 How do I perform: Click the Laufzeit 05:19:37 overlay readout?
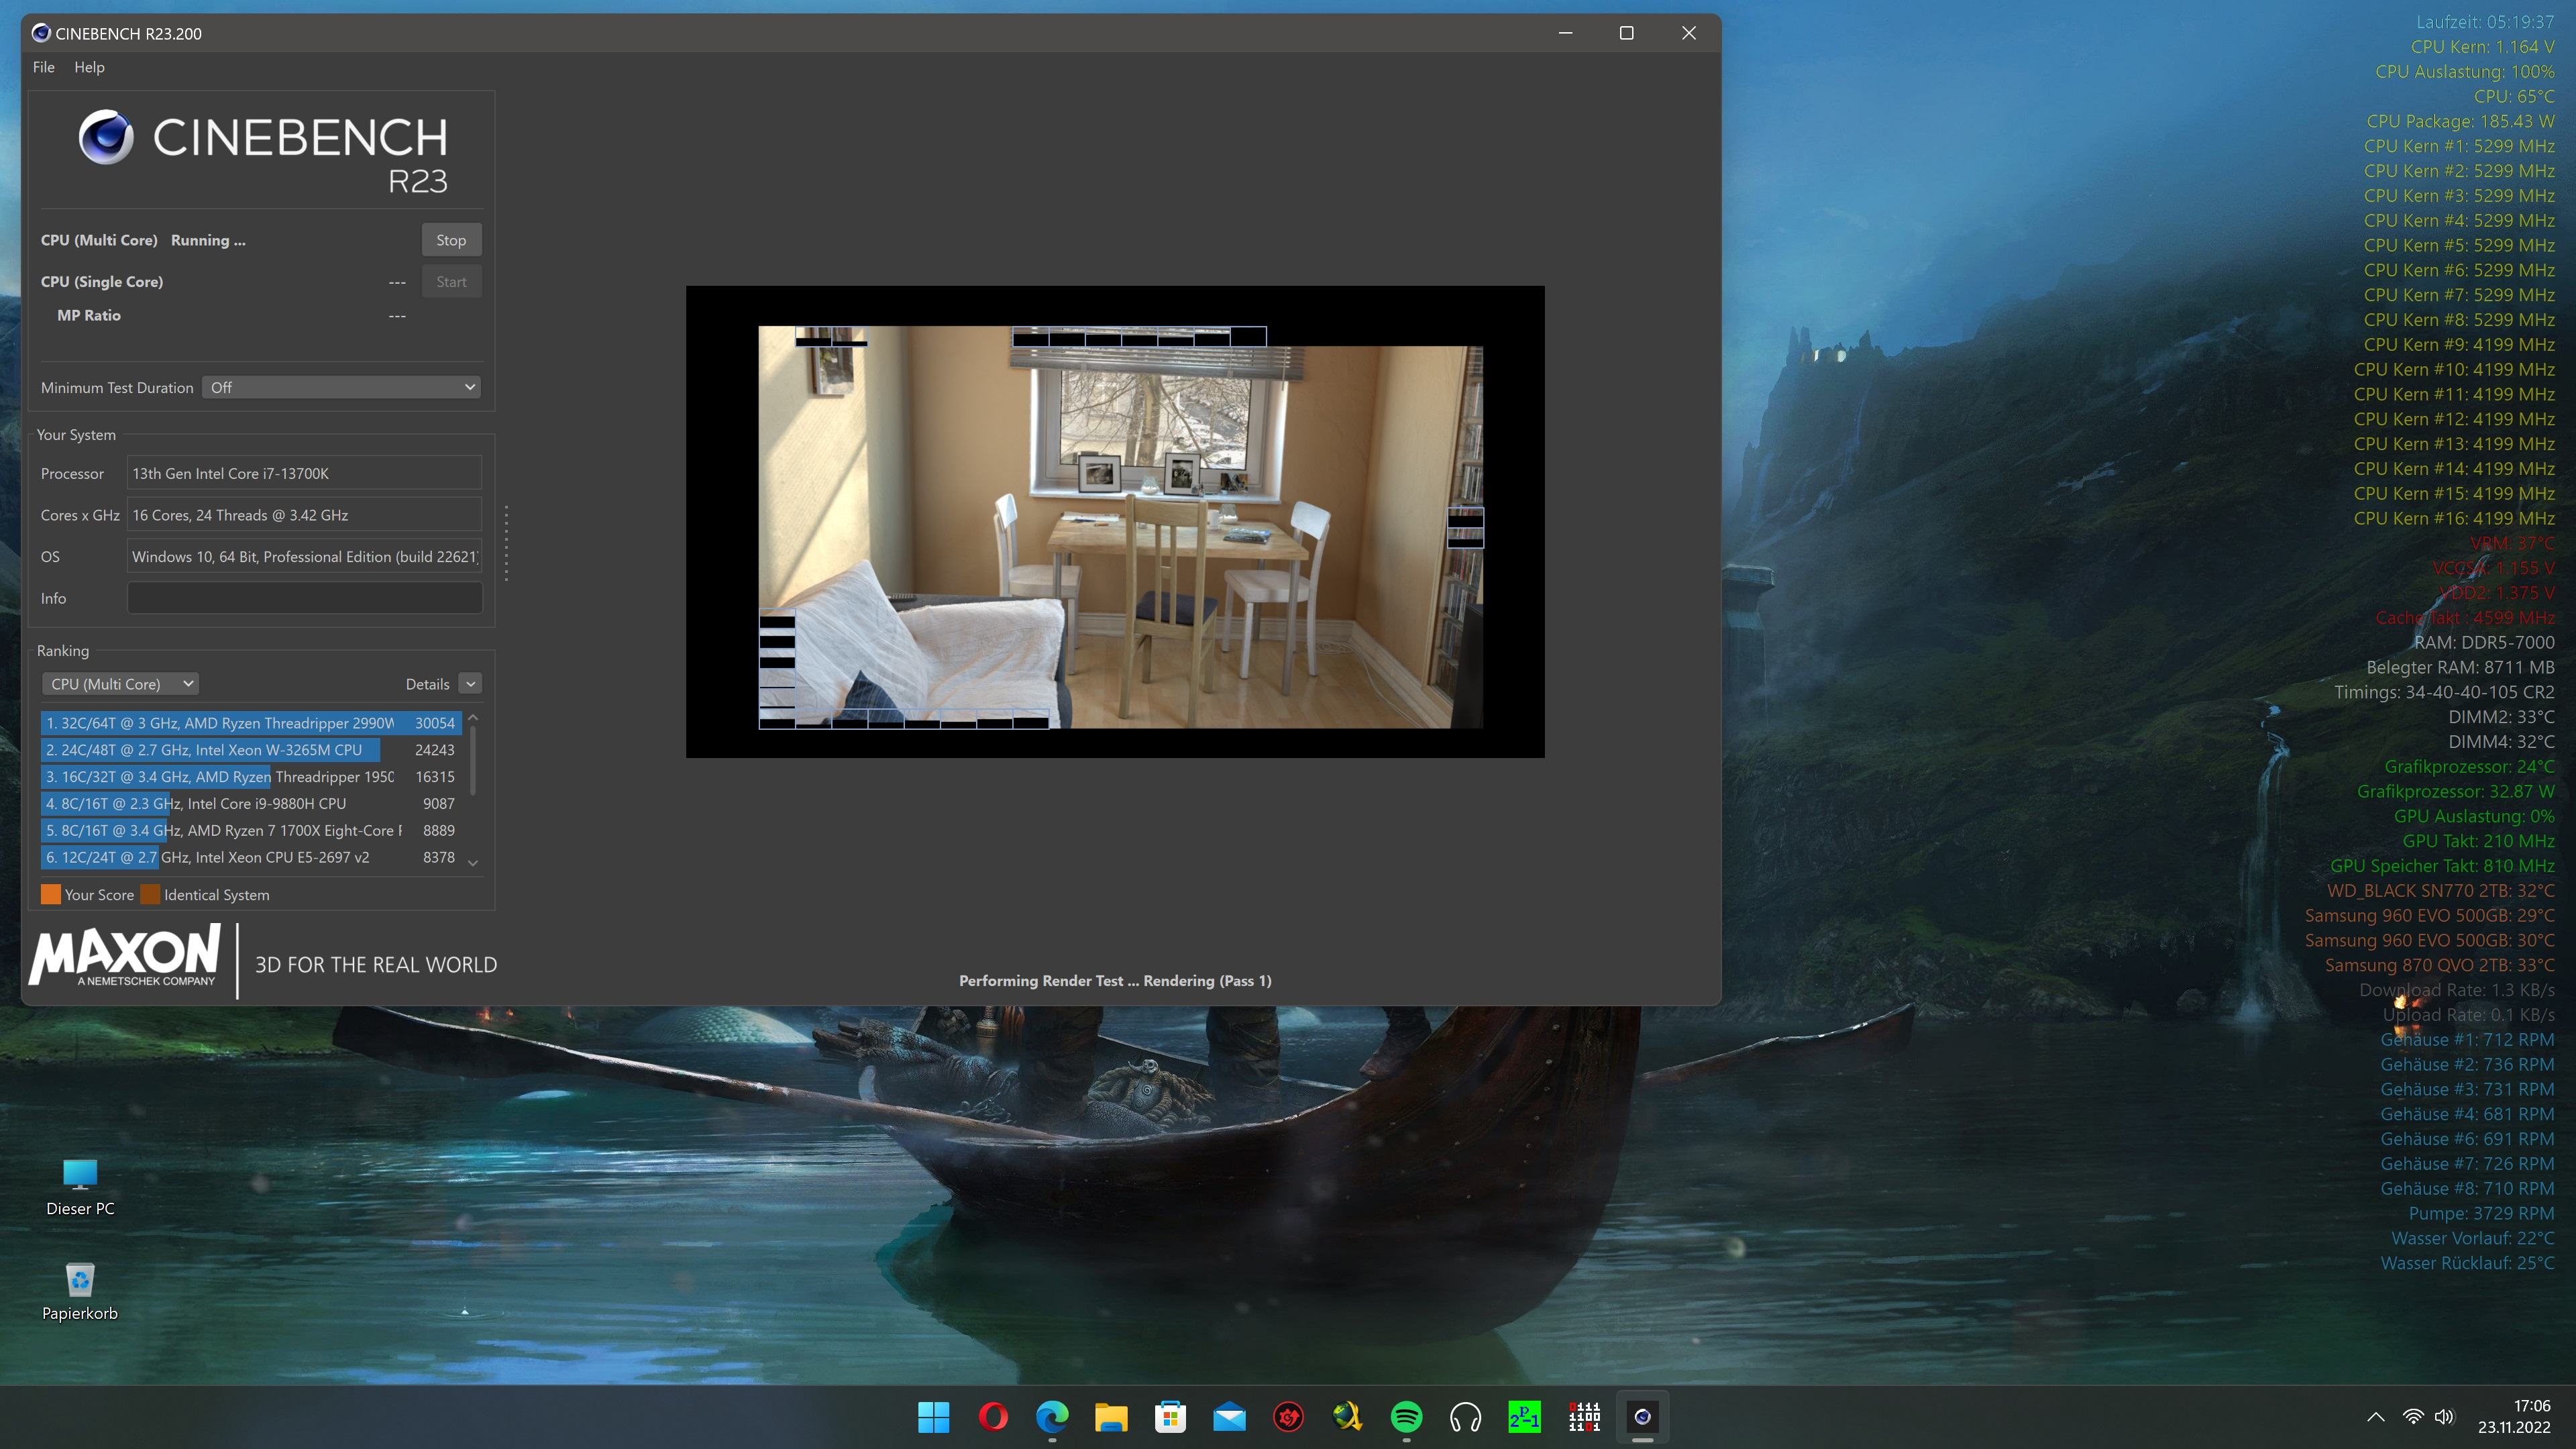pos(2485,22)
